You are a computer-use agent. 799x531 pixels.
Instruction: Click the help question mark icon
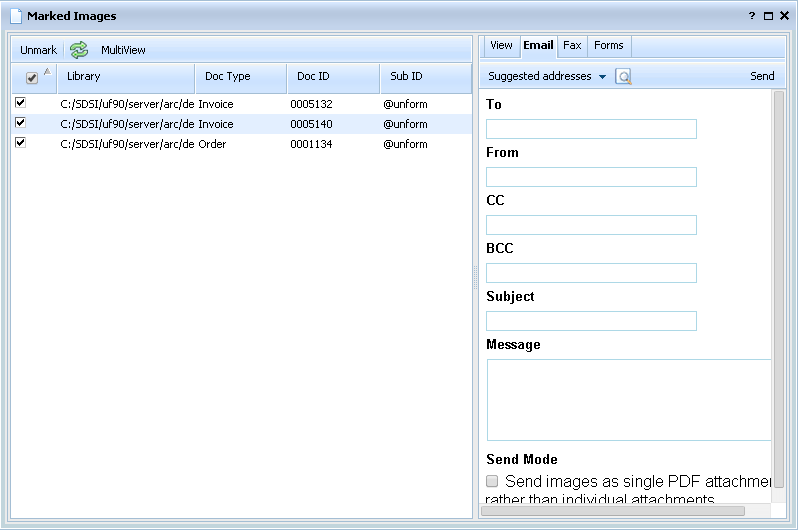752,16
